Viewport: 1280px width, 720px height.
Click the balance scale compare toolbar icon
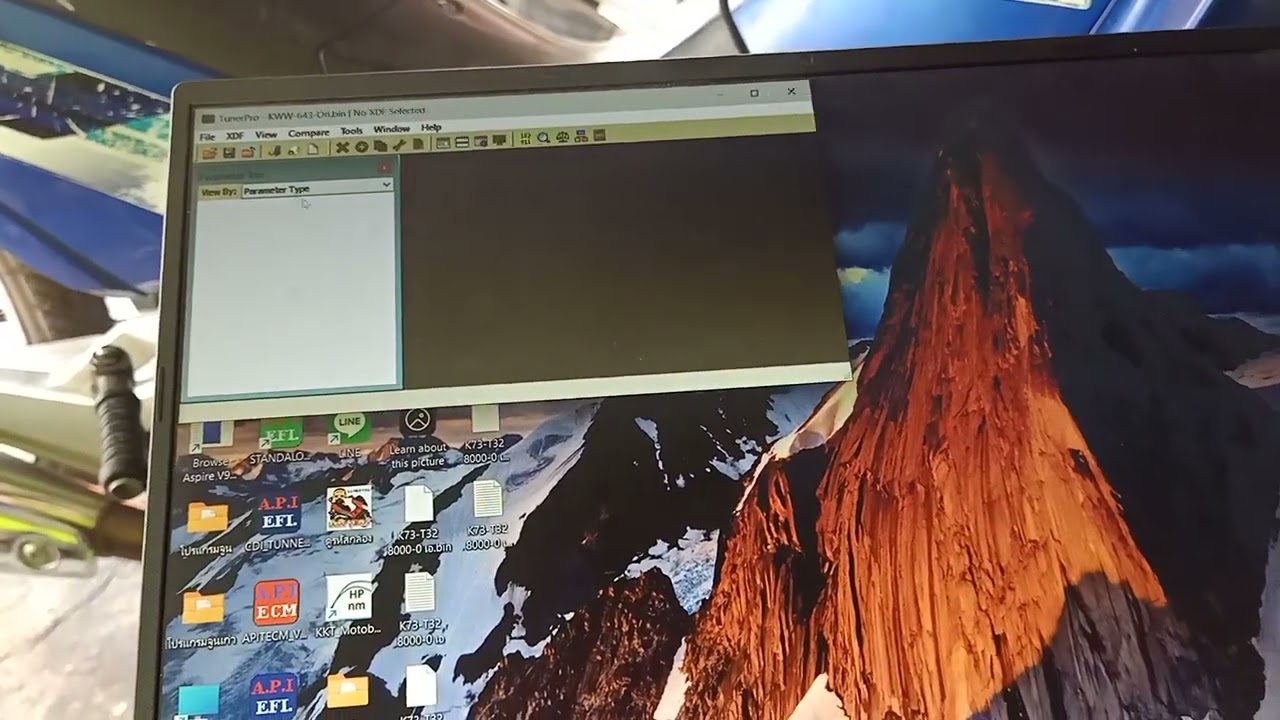tap(562, 137)
